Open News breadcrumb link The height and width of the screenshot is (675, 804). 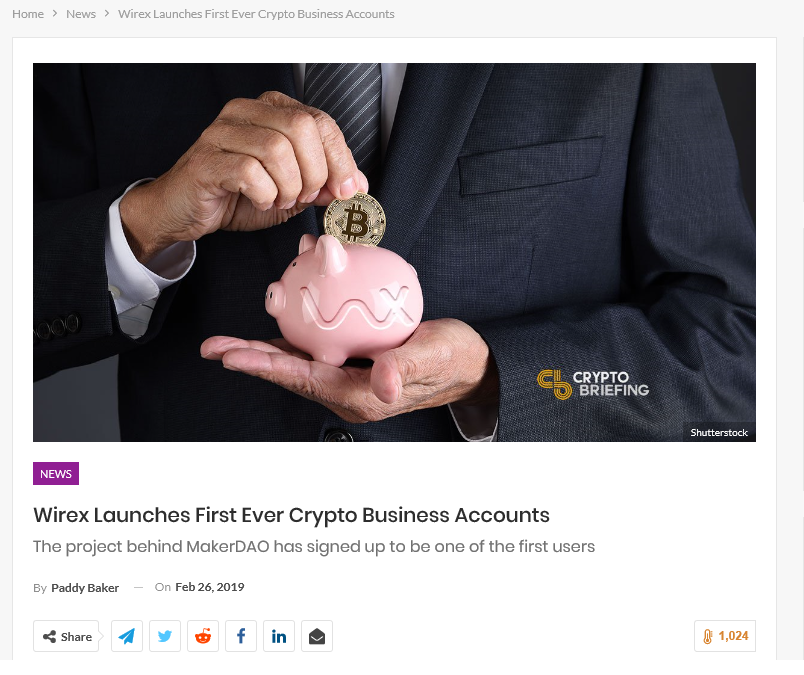(x=81, y=14)
